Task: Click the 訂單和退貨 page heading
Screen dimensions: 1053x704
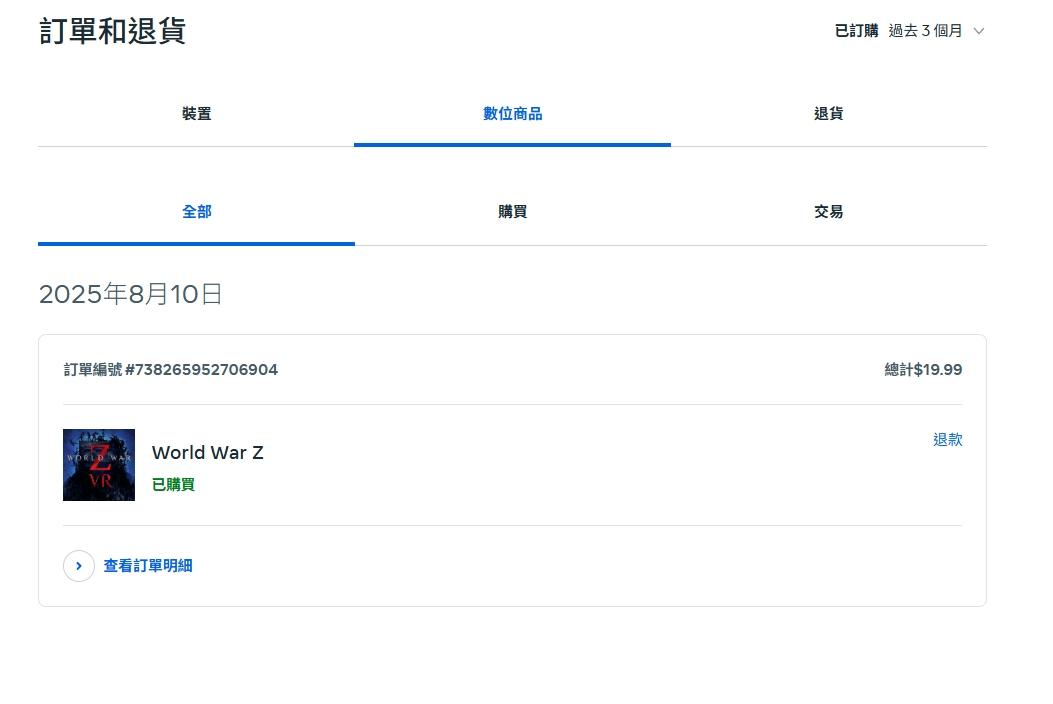Action: pos(113,31)
